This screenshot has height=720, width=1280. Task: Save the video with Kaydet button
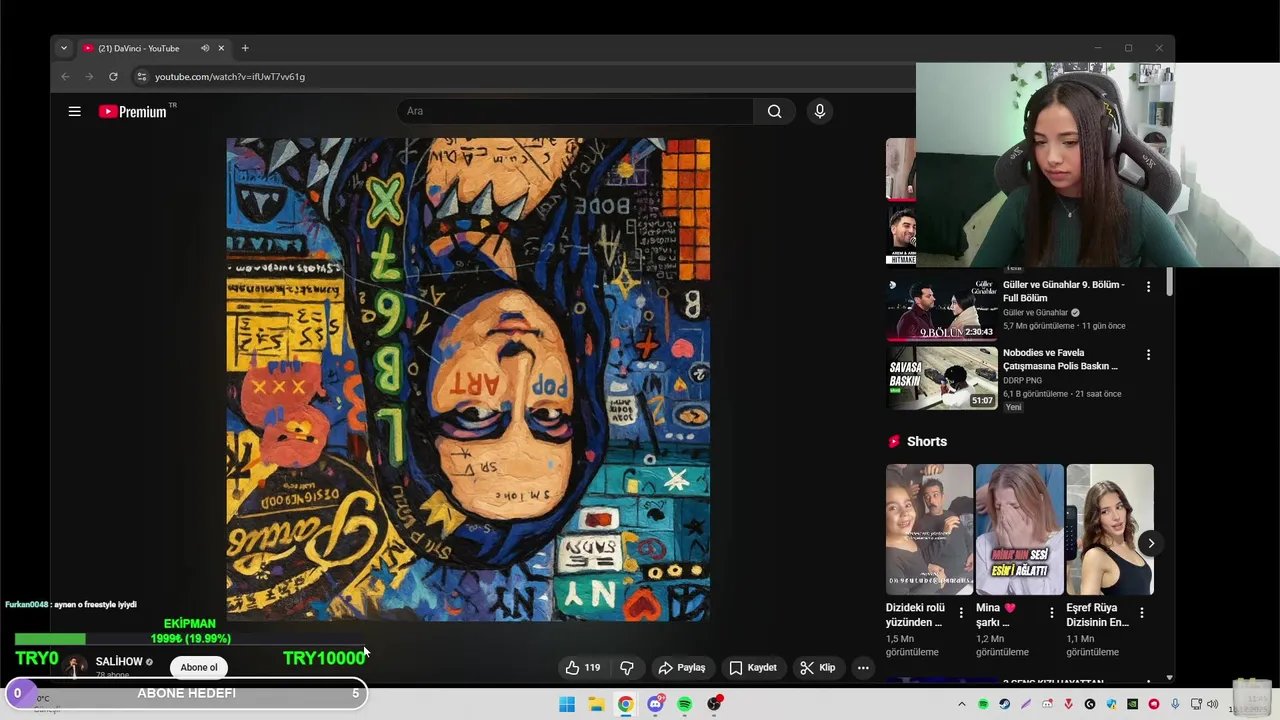coord(753,667)
